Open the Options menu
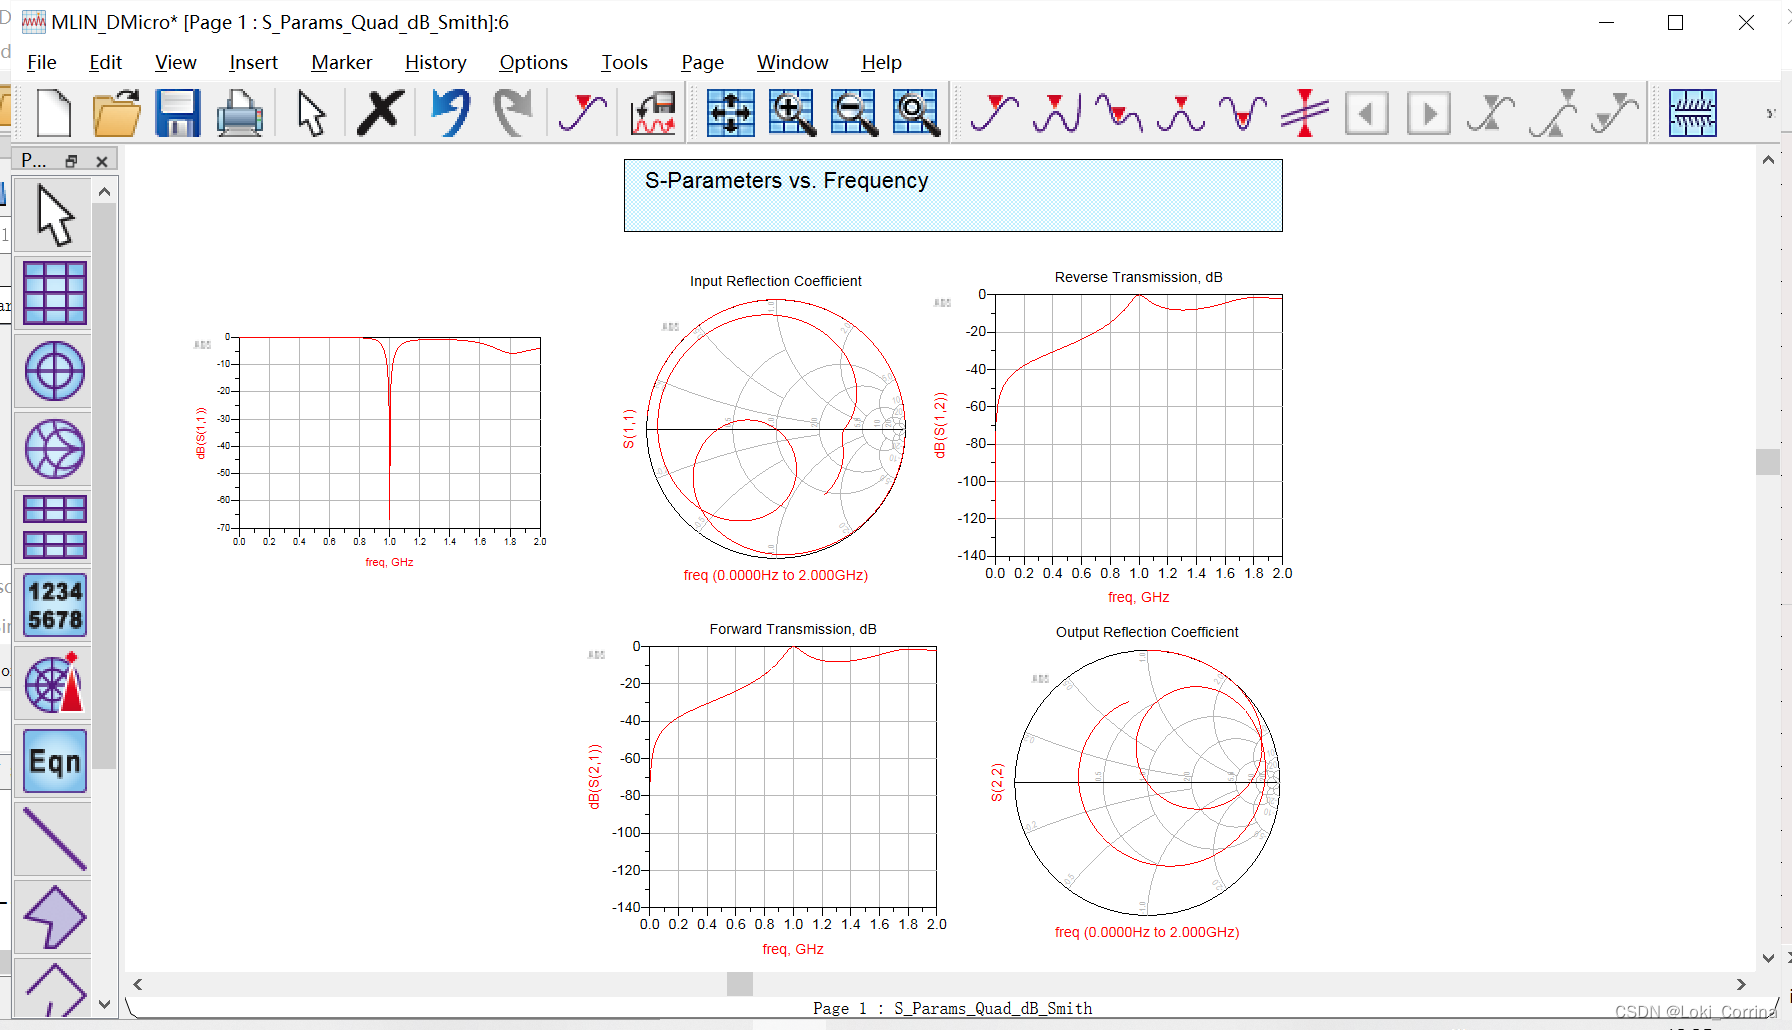The width and height of the screenshot is (1792, 1030). click(533, 62)
